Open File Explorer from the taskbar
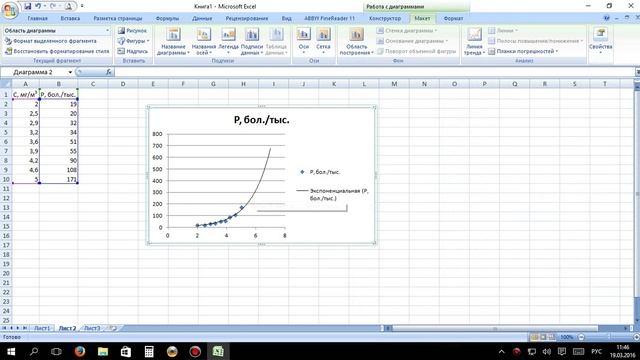This screenshot has height=360, width=640. (103, 351)
